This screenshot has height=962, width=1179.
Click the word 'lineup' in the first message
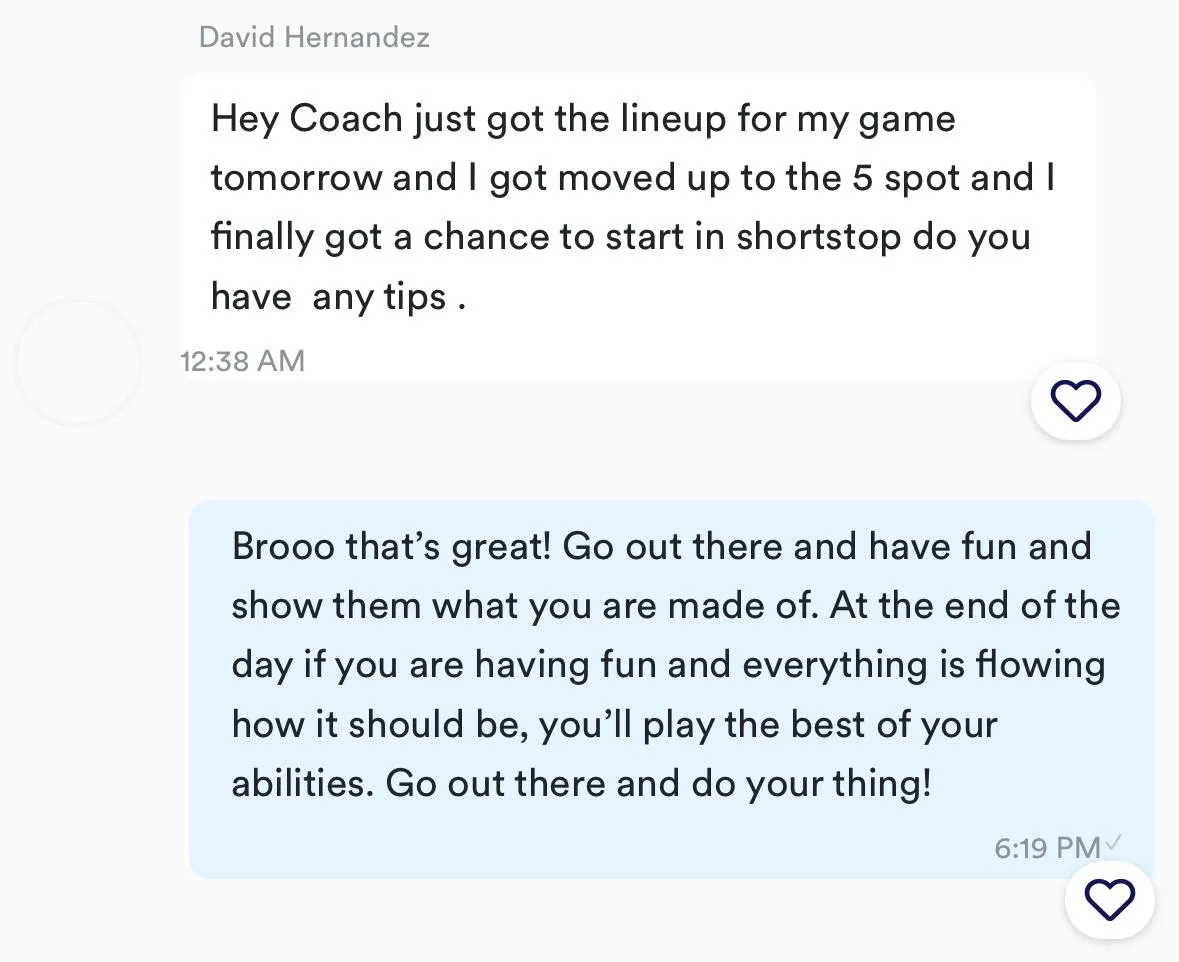point(672,120)
